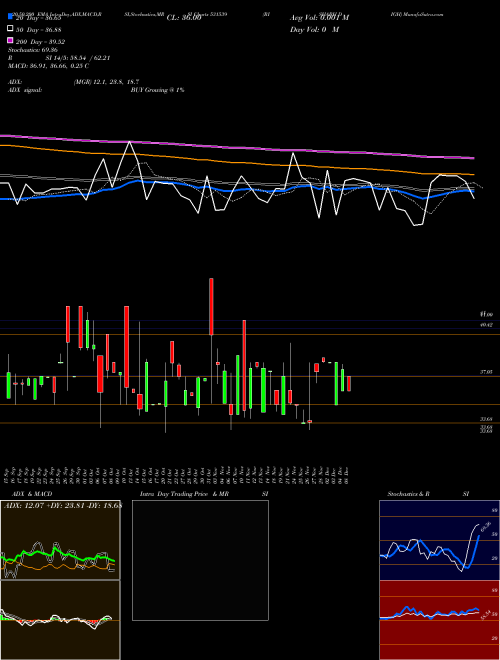Click the right end of the magenta 200-day line

[x=474, y=158]
